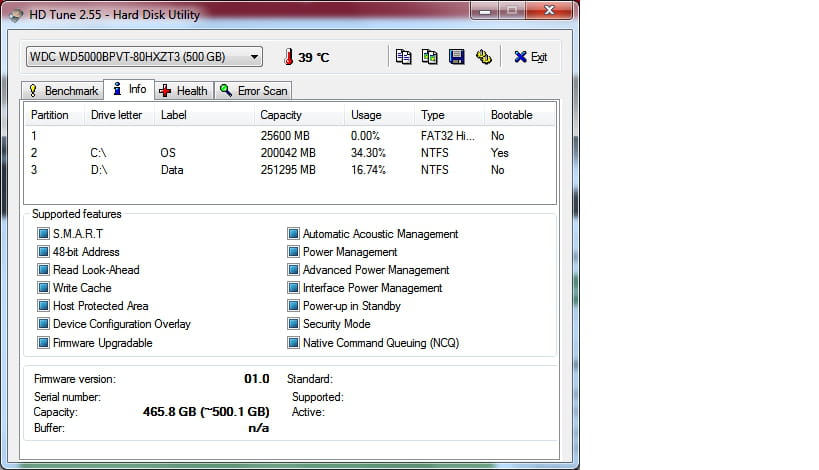The width and height of the screenshot is (819, 470).
Task: Click the Host Protected Area checkbox
Action: [43, 306]
